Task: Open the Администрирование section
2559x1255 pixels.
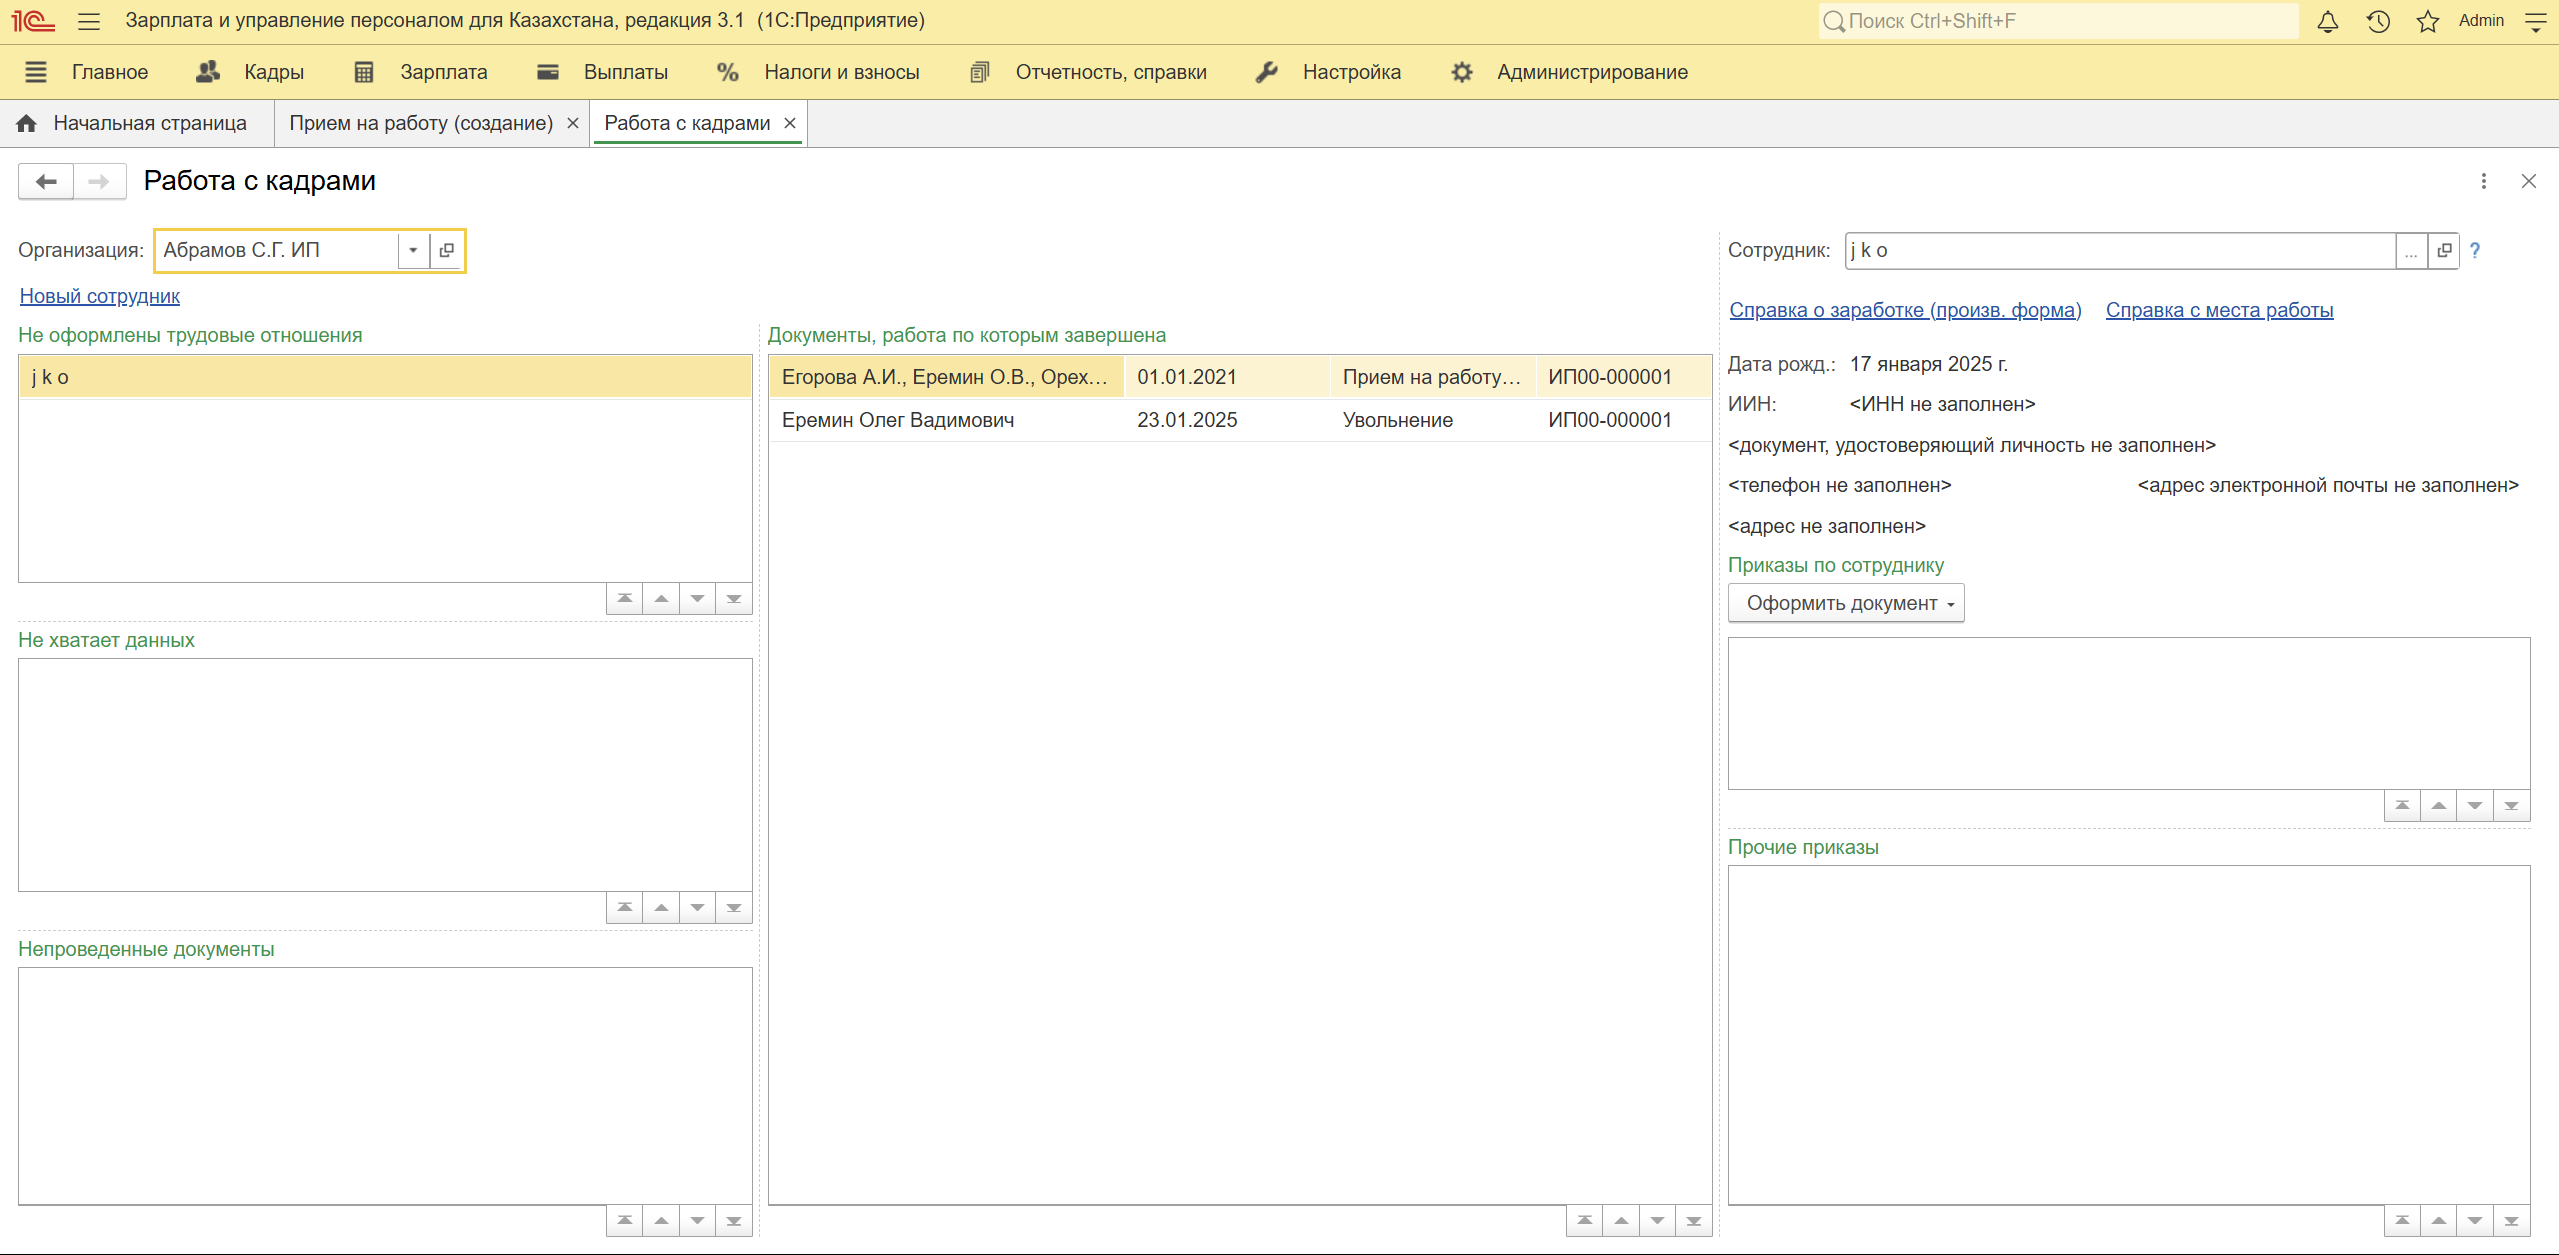Action: (x=1592, y=72)
